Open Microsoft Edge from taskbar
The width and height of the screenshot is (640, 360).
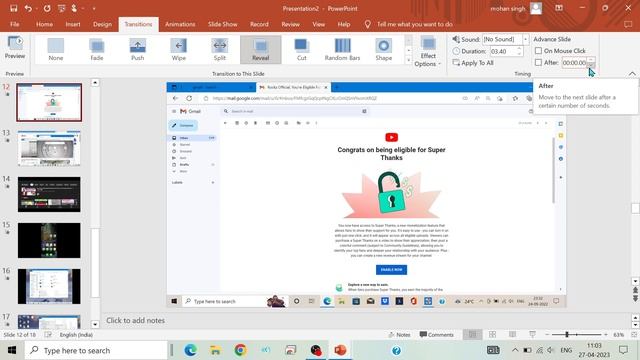[x=190, y=350]
